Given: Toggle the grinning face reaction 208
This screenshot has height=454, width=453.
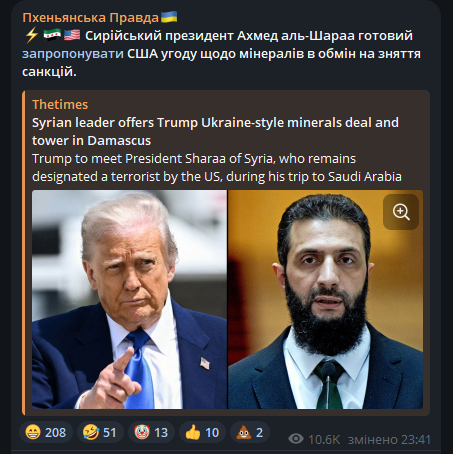Looking at the screenshot, I should (x=46, y=432).
